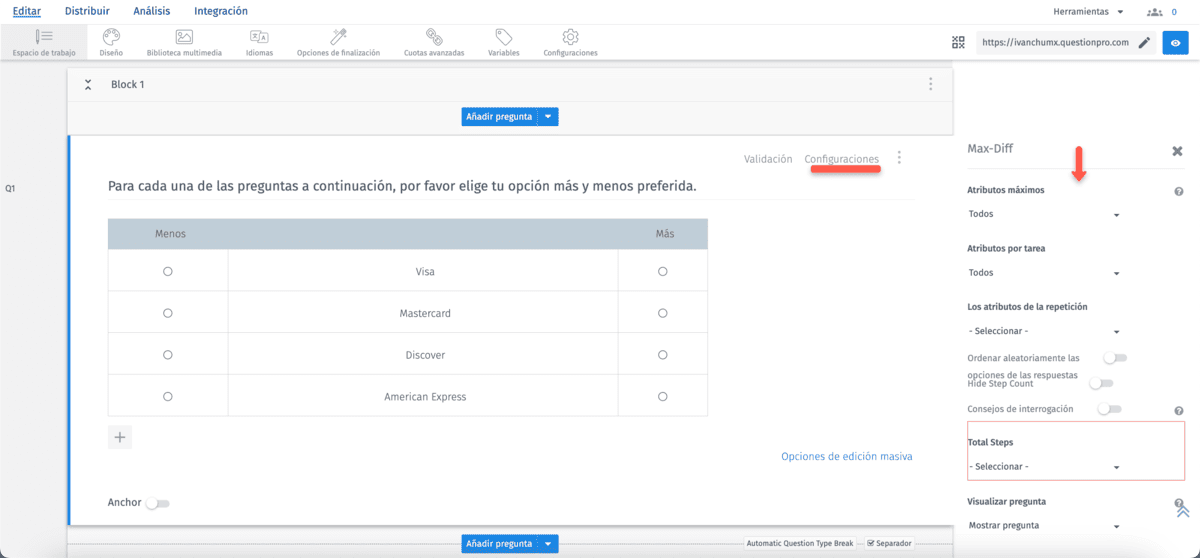Image resolution: width=1200 pixels, height=558 pixels.
Task: Open Biblioteca multimedia image icon
Action: click(x=184, y=37)
